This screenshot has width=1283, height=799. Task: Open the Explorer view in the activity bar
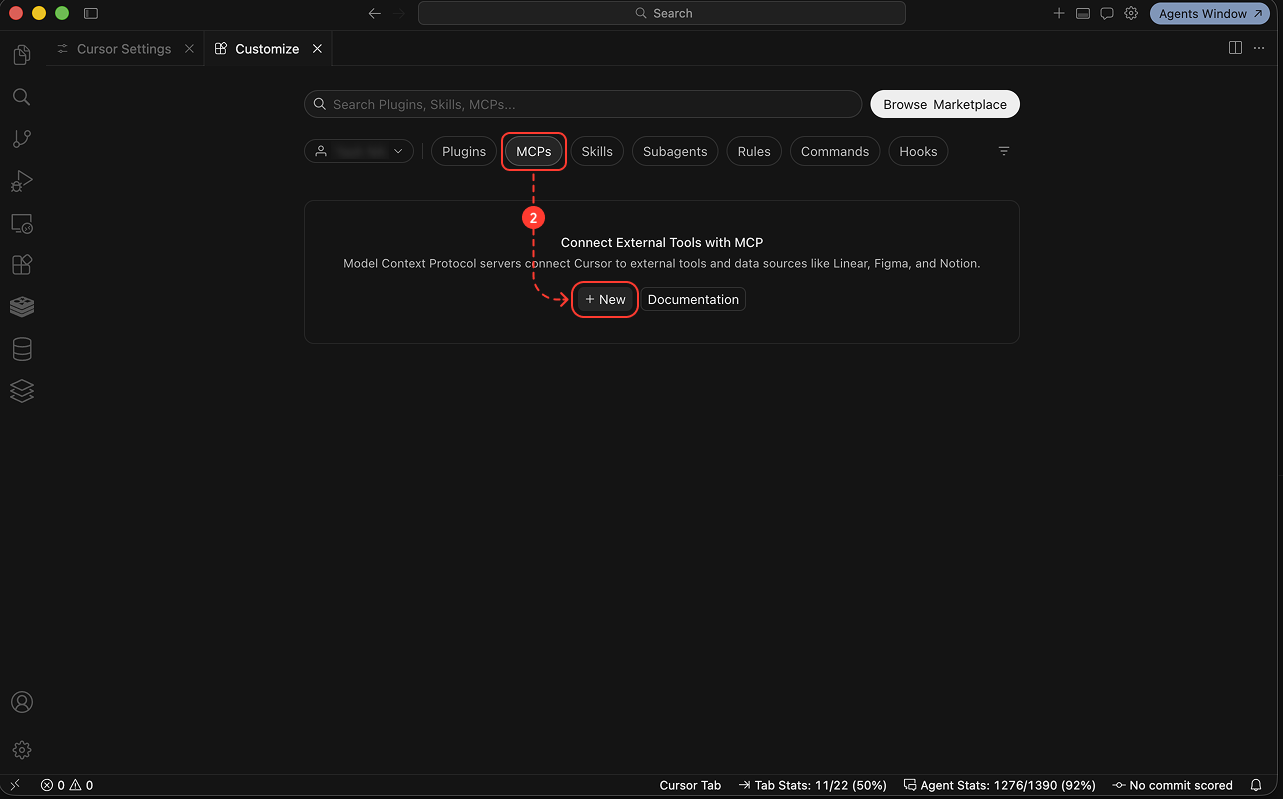point(22,55)
